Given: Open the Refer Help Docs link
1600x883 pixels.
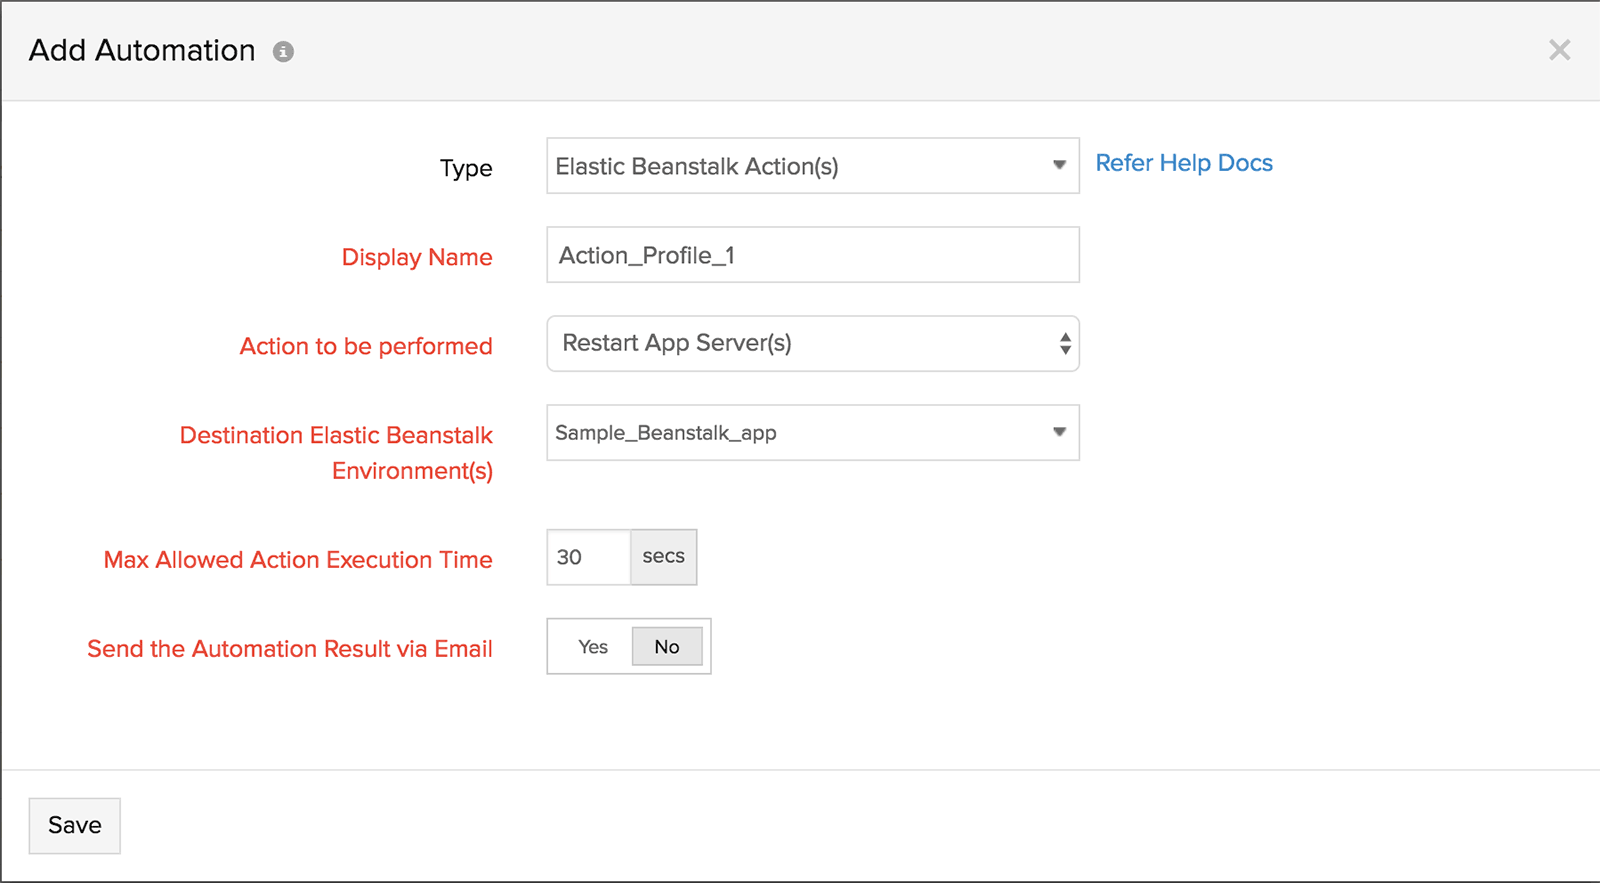Looking at the screenshot, I should pyautogui.click(x=1184, y=163).
